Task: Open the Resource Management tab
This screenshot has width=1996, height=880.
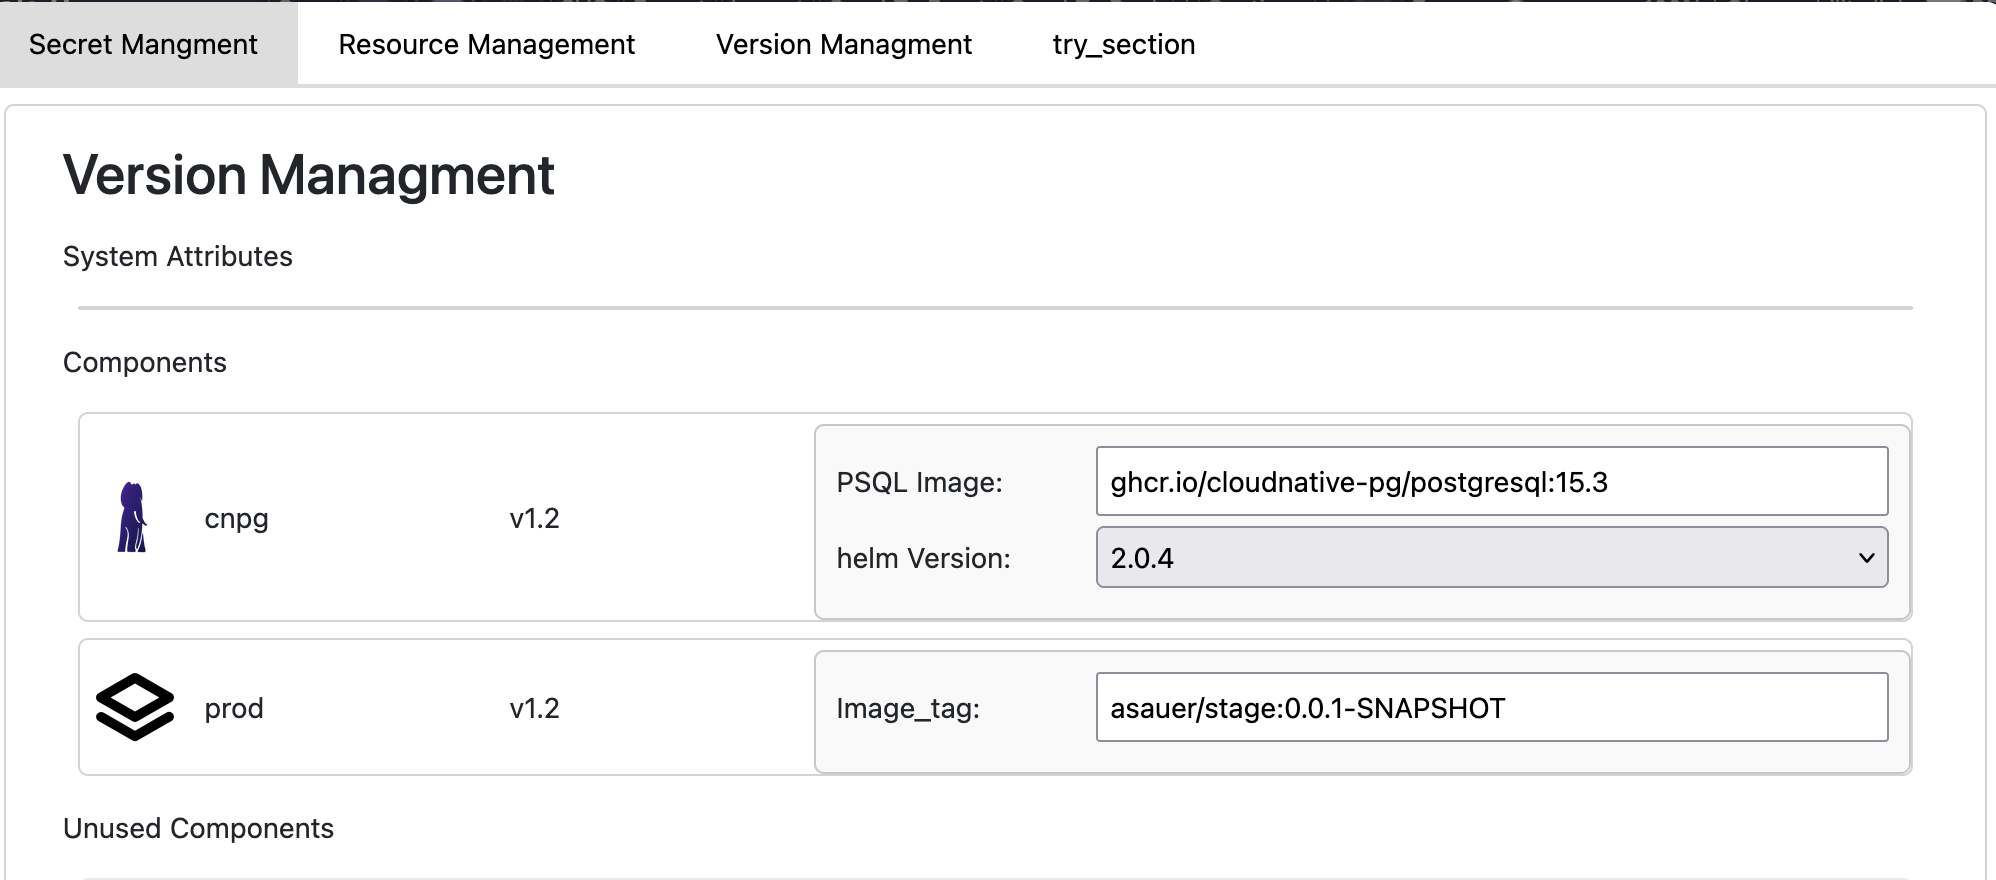Action: point(486,44)
